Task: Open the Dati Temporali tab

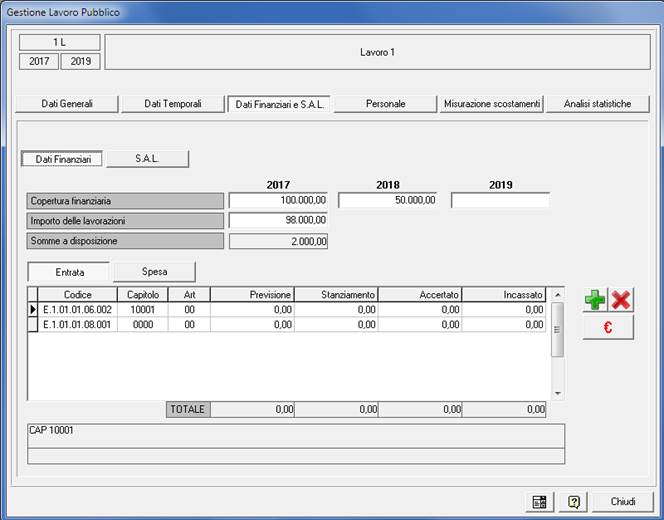Action: click(172, 104)
